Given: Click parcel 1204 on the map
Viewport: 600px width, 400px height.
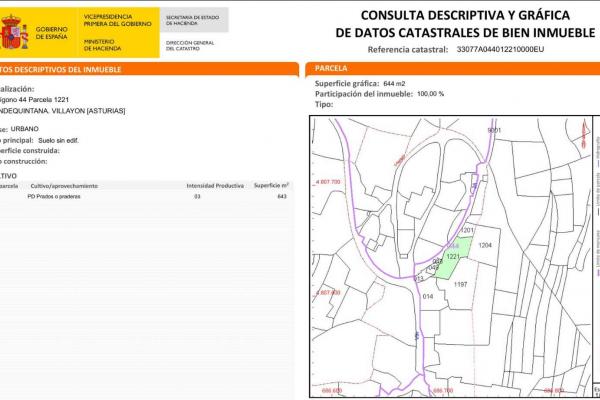Looking at the screenshot, I should point(486,245).
